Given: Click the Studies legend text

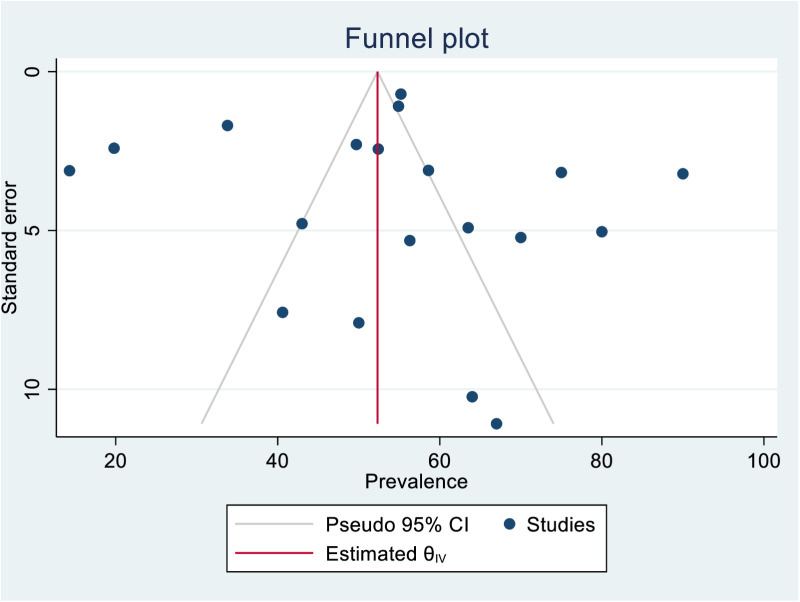Looking at the screenshot, I should (561, 524).
